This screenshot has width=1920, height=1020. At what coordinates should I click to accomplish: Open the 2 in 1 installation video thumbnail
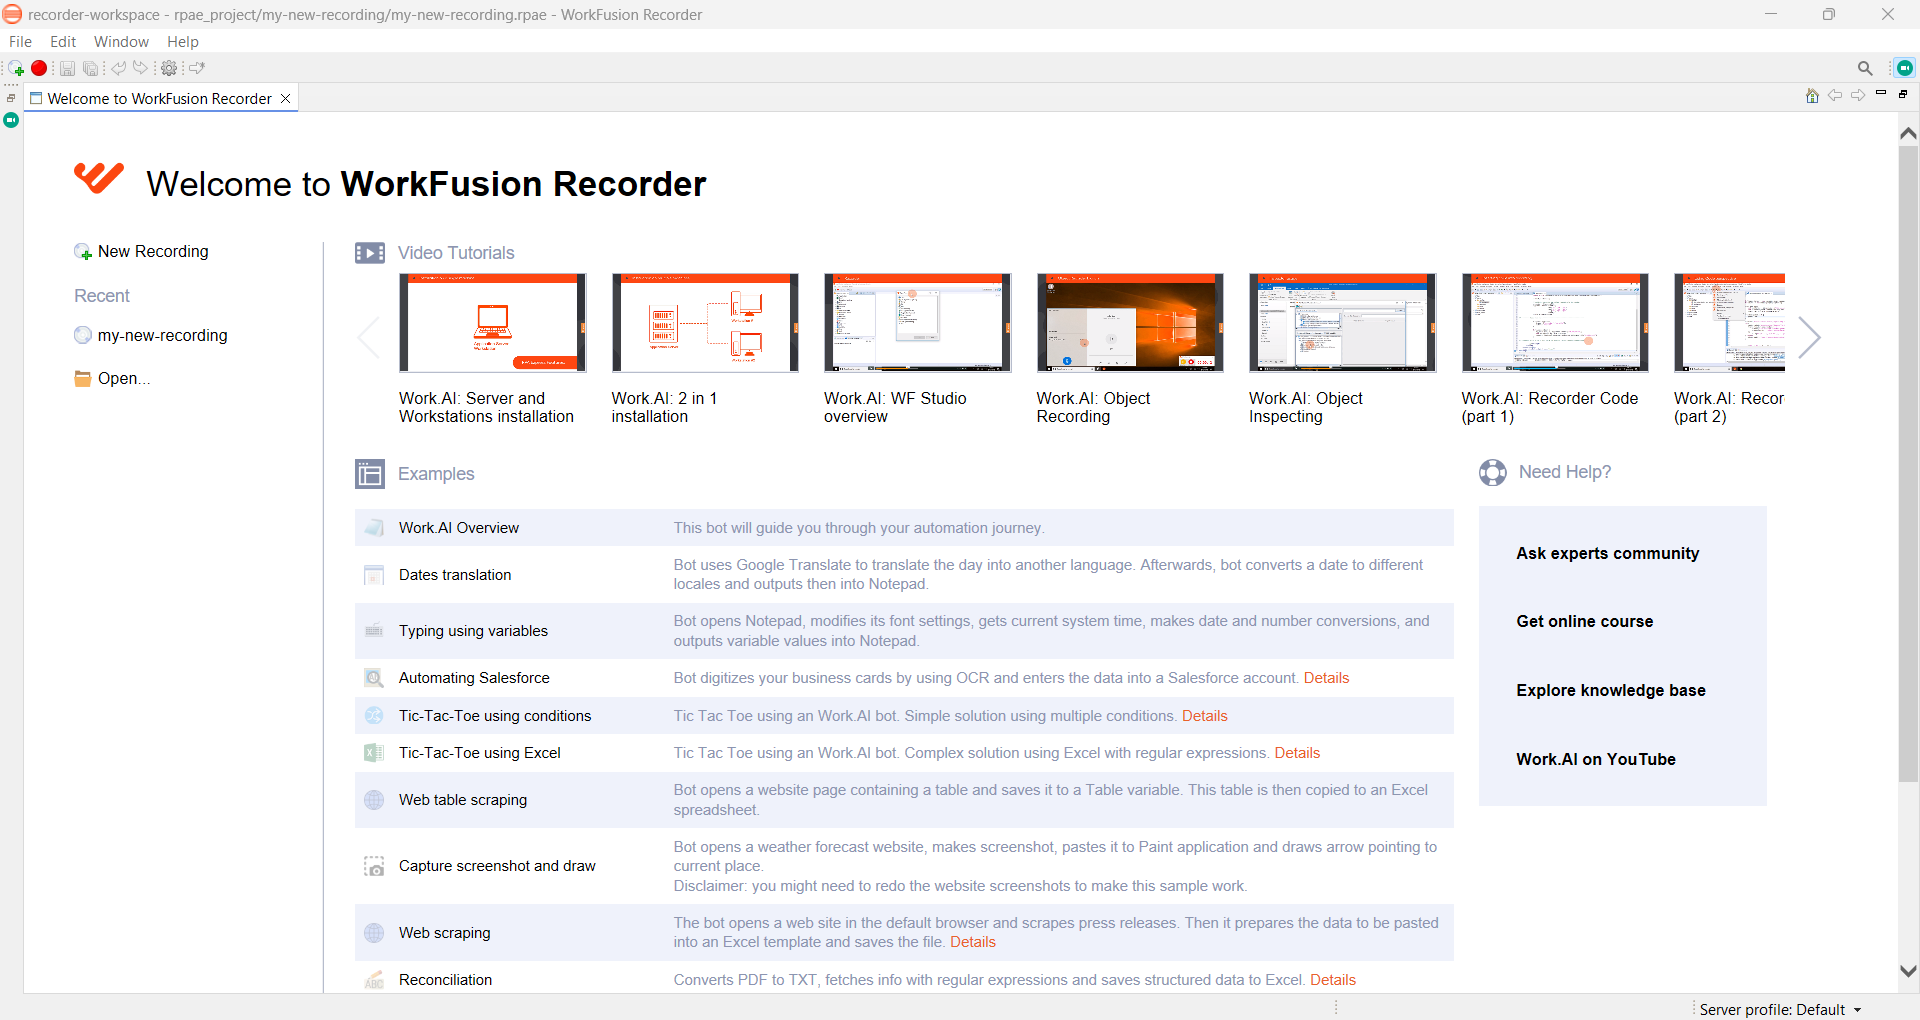coord(705,323)
